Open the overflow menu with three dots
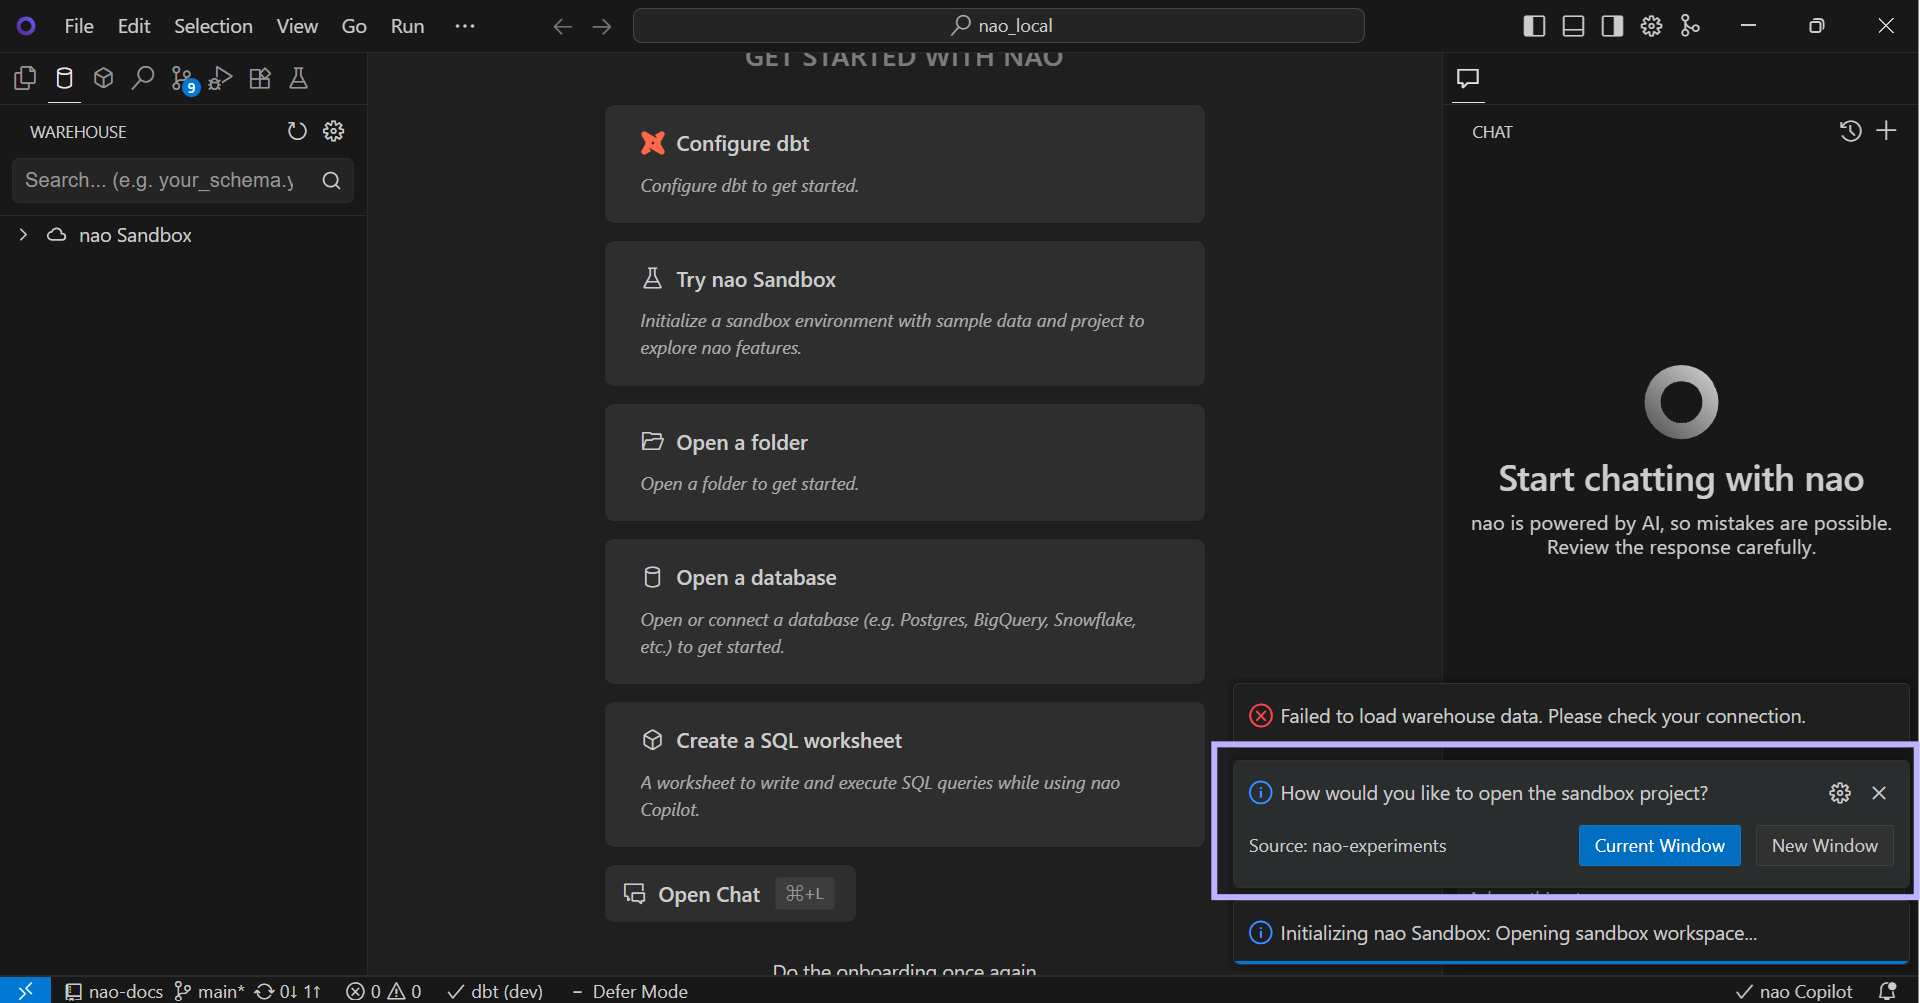This screenshot has height=1003, width=1920. [465, 26]
